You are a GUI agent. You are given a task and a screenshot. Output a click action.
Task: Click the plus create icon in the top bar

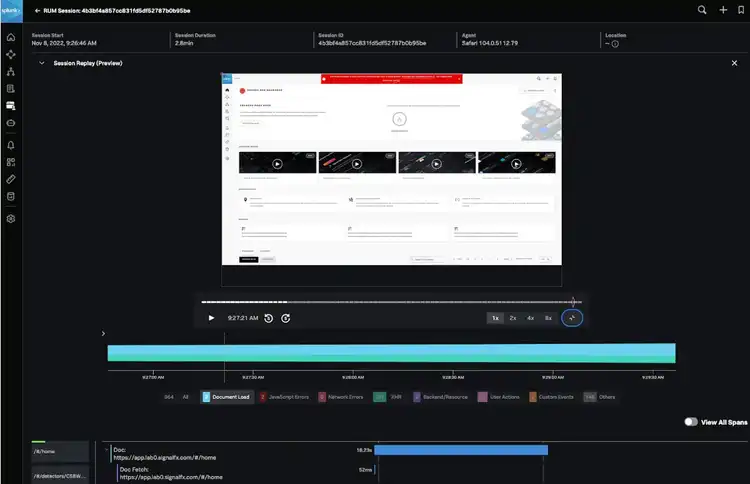723,10
